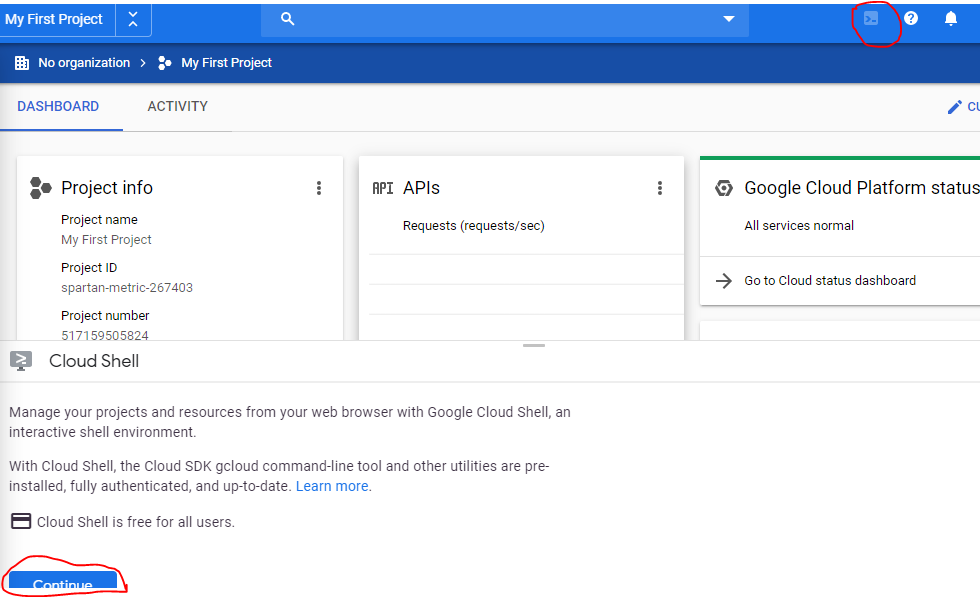Click Cloud Shell is free for all users text
Screen dimensions: 980x597
(x=136, y=522)
